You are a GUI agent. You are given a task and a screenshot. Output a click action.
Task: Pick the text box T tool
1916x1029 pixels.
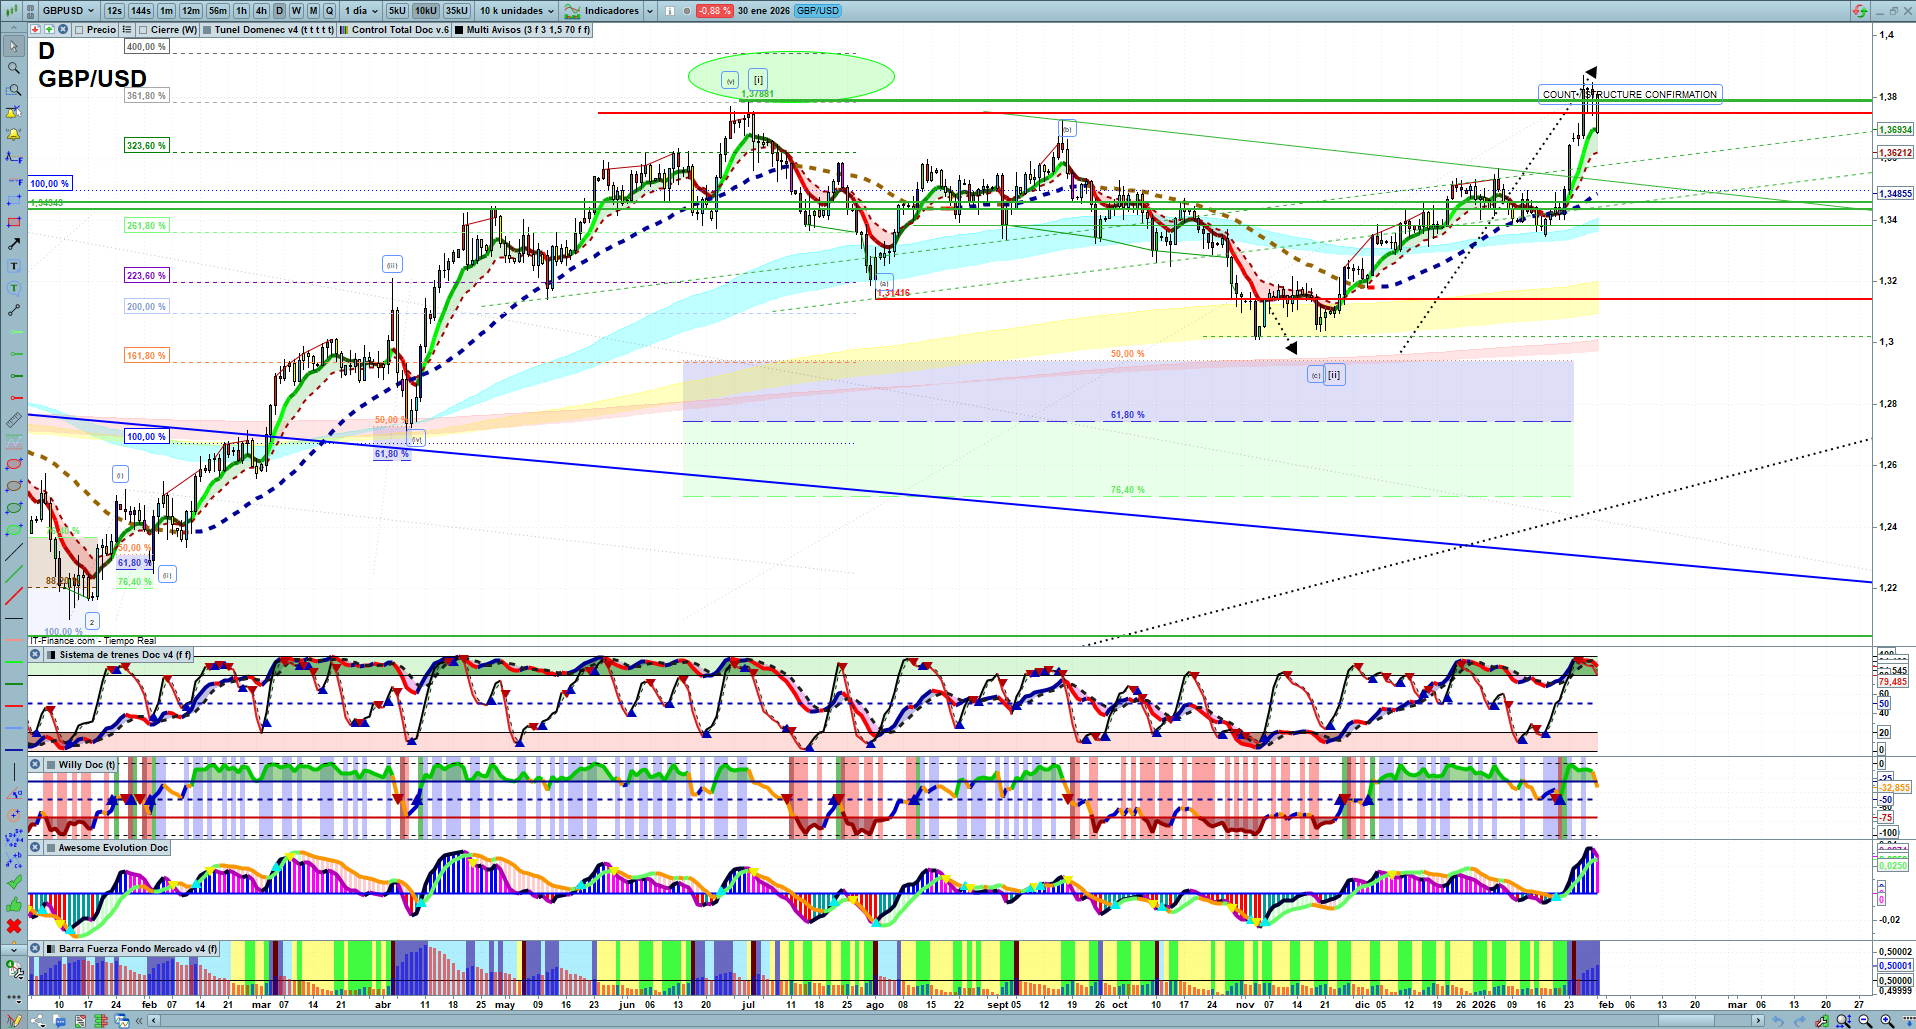(x=14, y=266)
